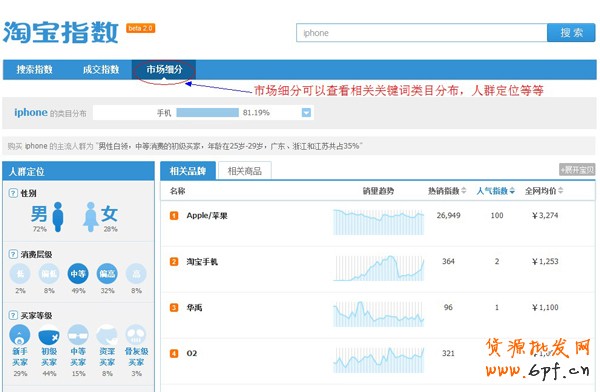Image resolution: width=600 pixels, height=392 pixels.
Task: Focus the iphone search input field
Action: pos(421,33)
